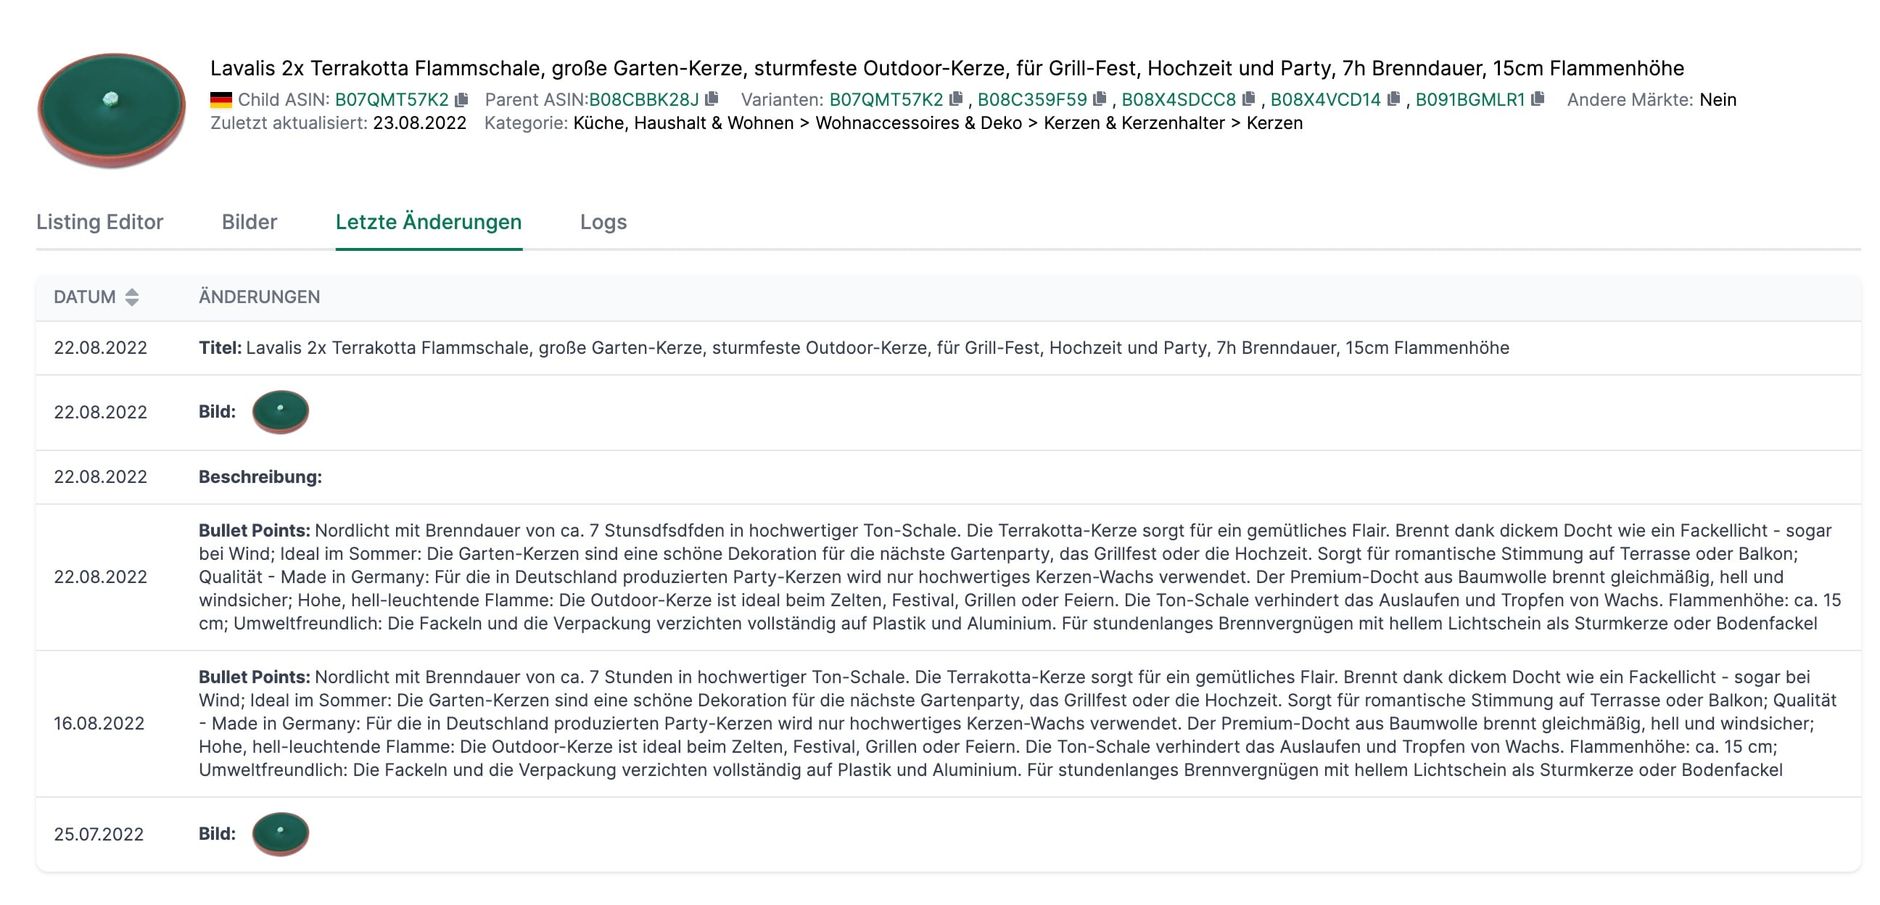Open variant link B091BGMLR1

[1470, 100]
